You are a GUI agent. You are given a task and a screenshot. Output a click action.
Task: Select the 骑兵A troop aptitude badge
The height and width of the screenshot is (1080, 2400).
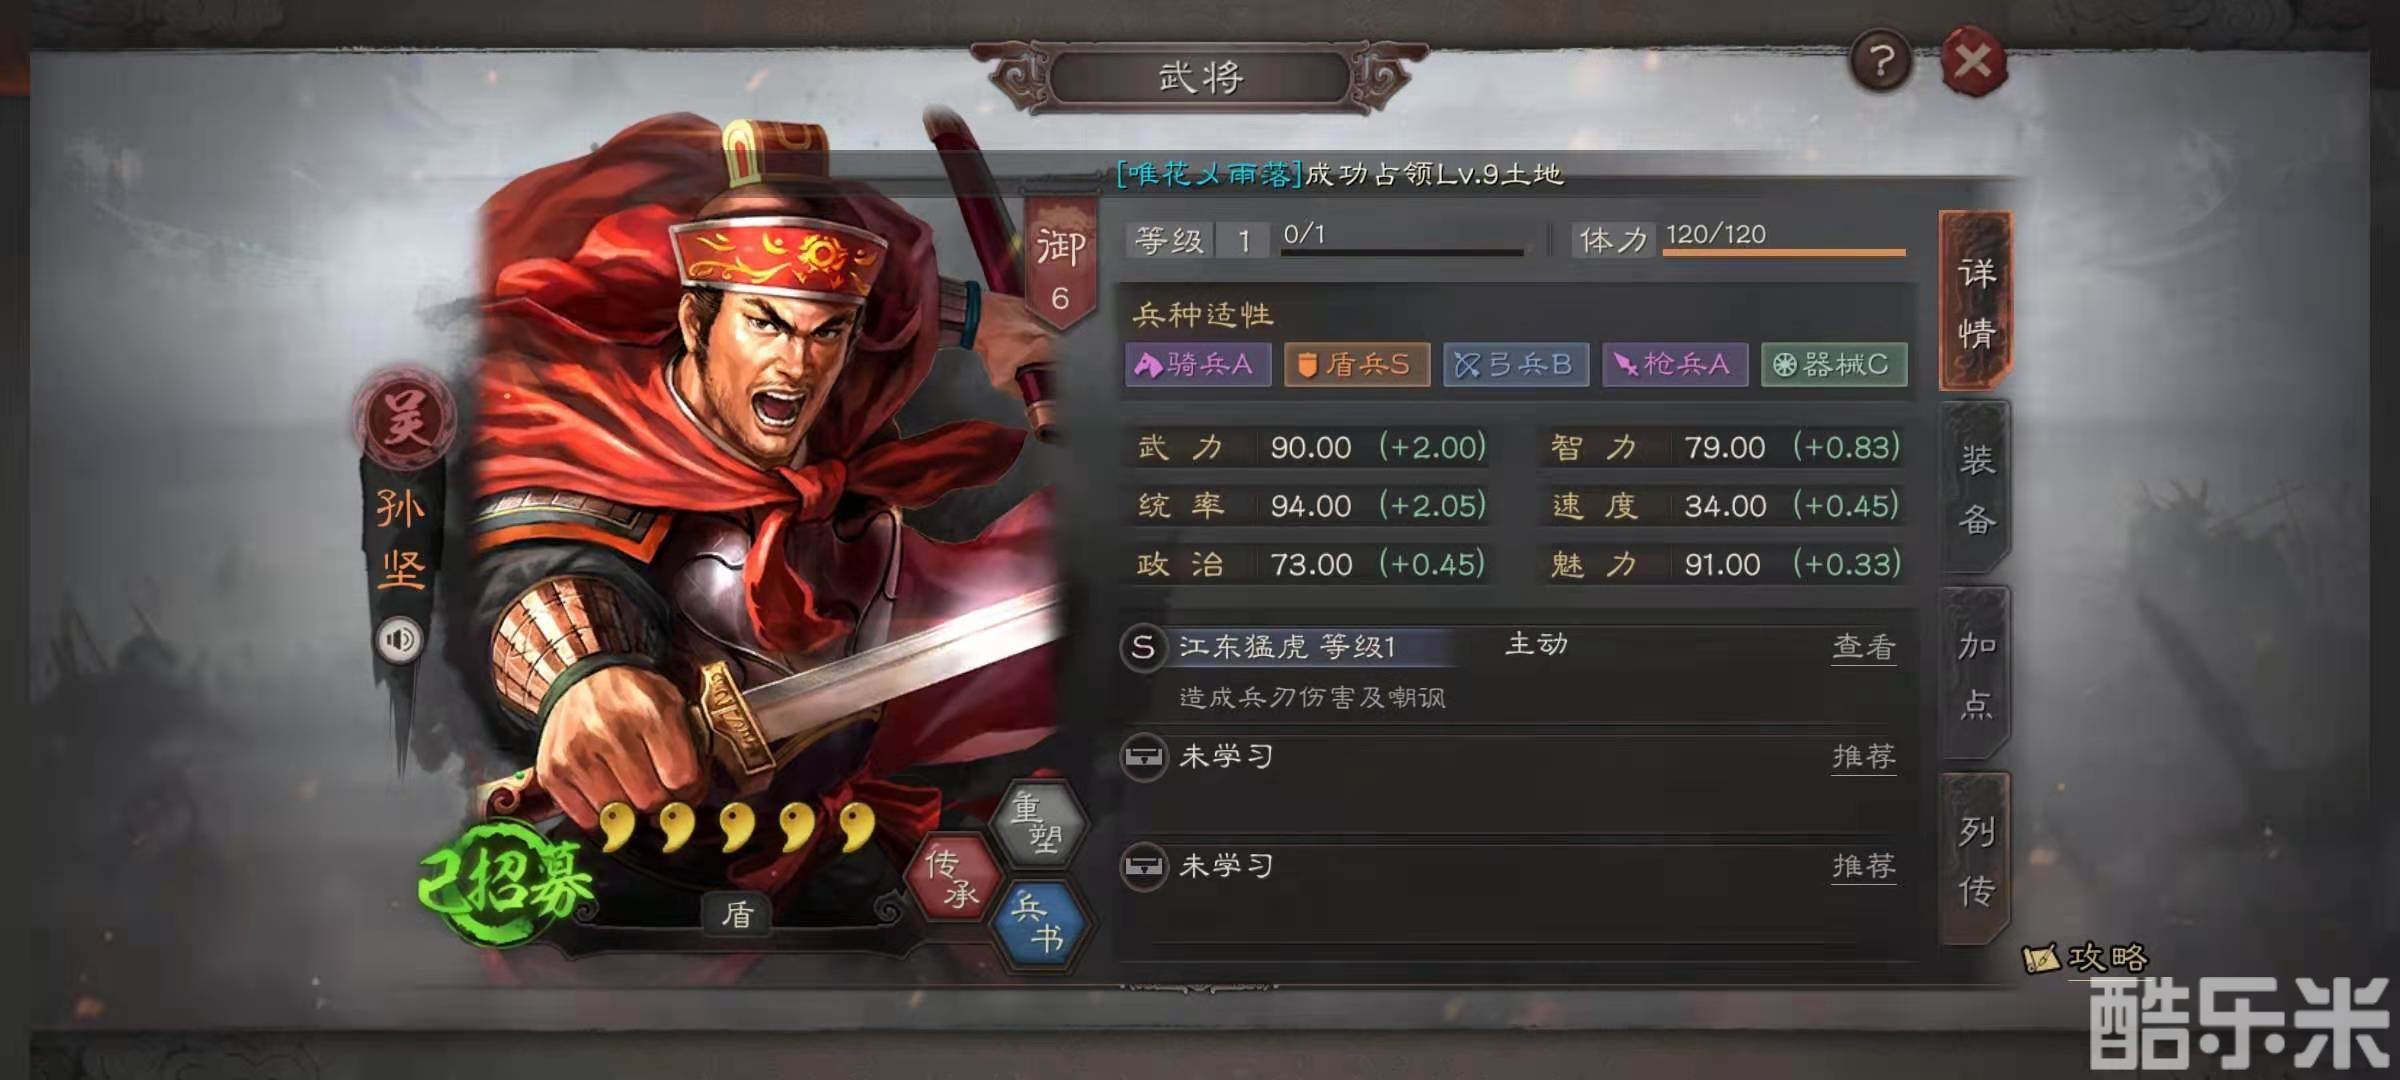click(x=1197, y=365)
